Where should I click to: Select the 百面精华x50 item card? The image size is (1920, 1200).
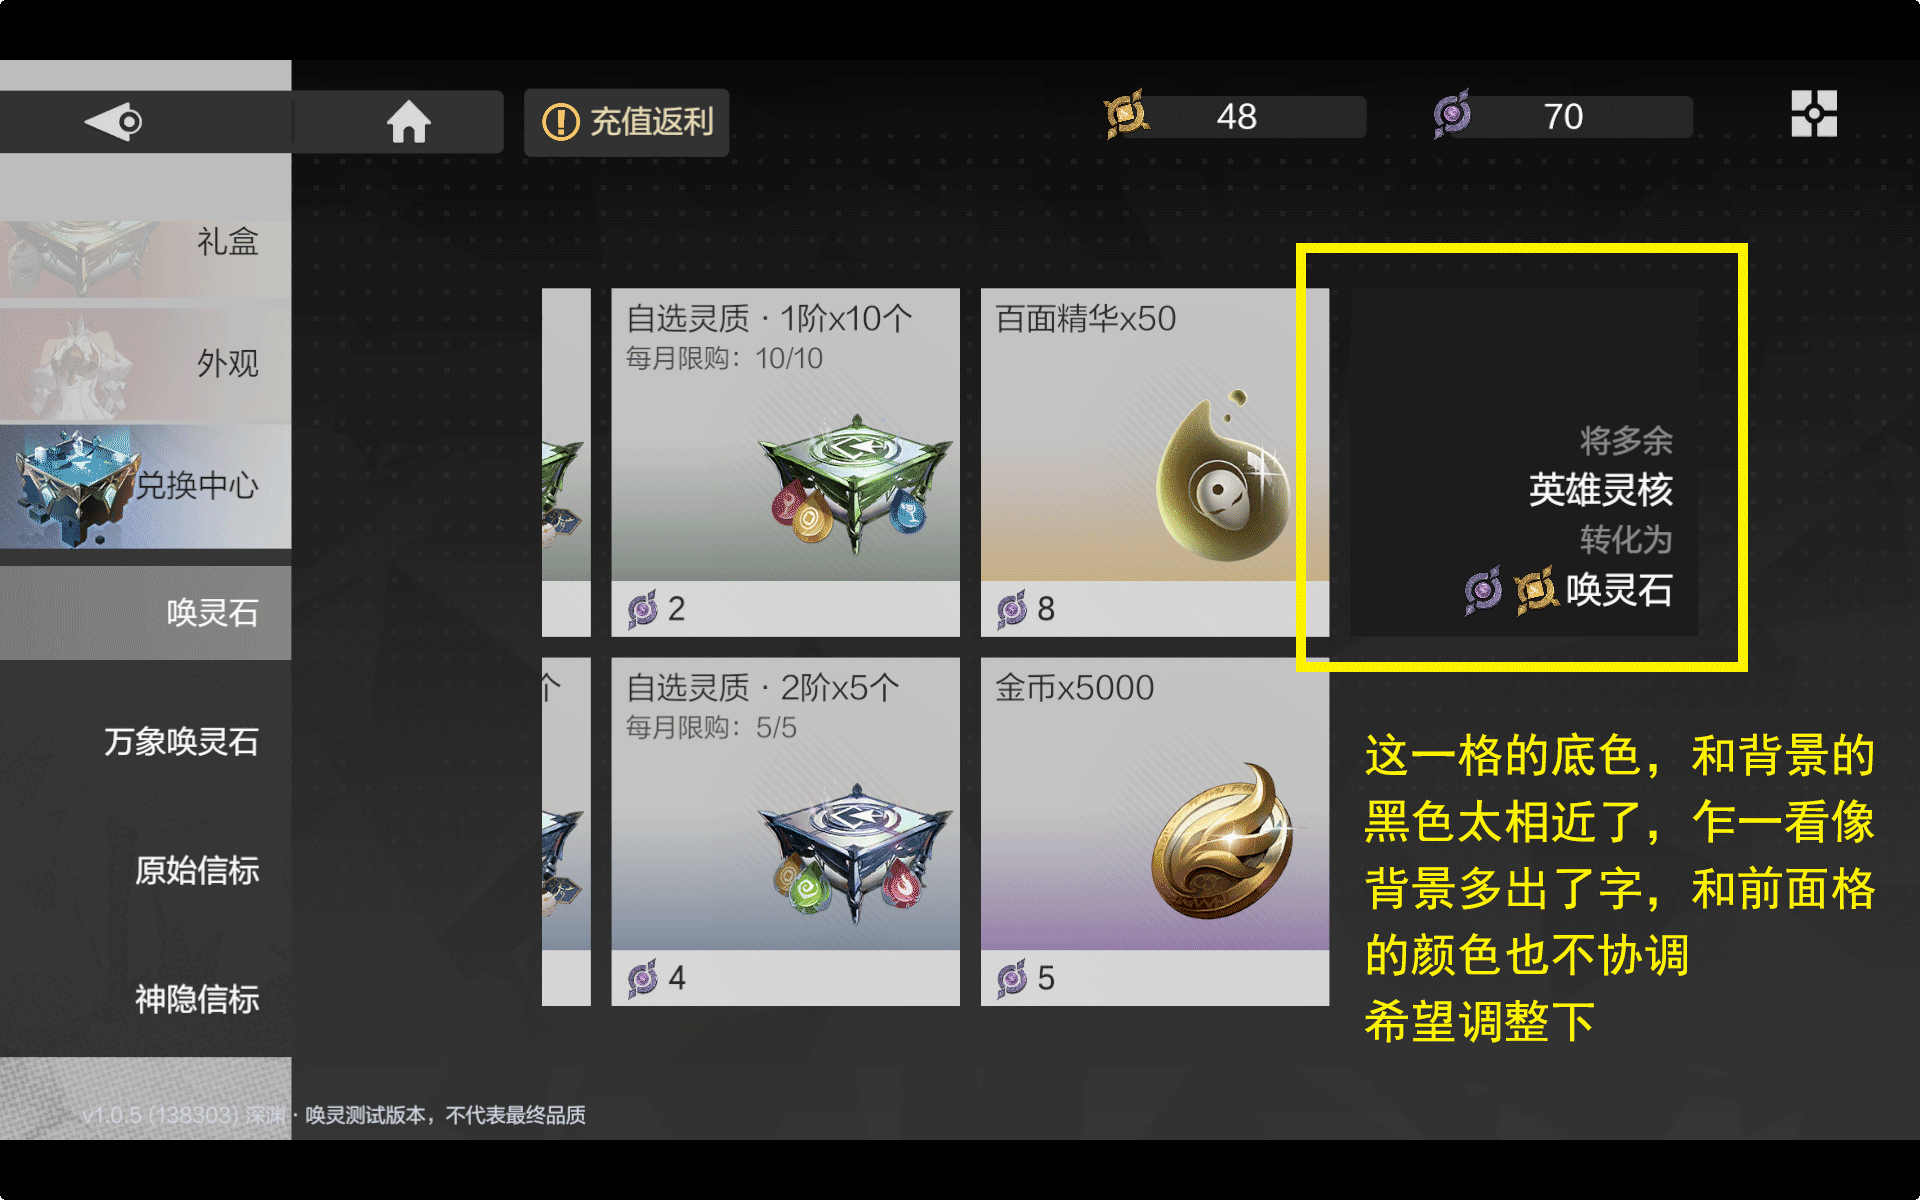click(1154, 462)
